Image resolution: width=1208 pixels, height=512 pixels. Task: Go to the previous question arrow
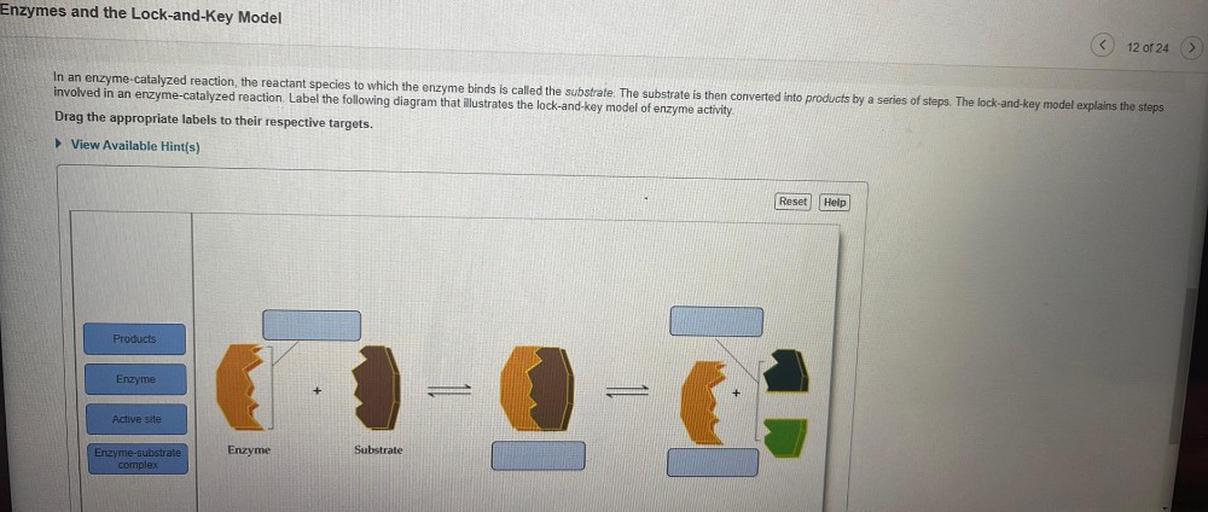coord(1103,47)
